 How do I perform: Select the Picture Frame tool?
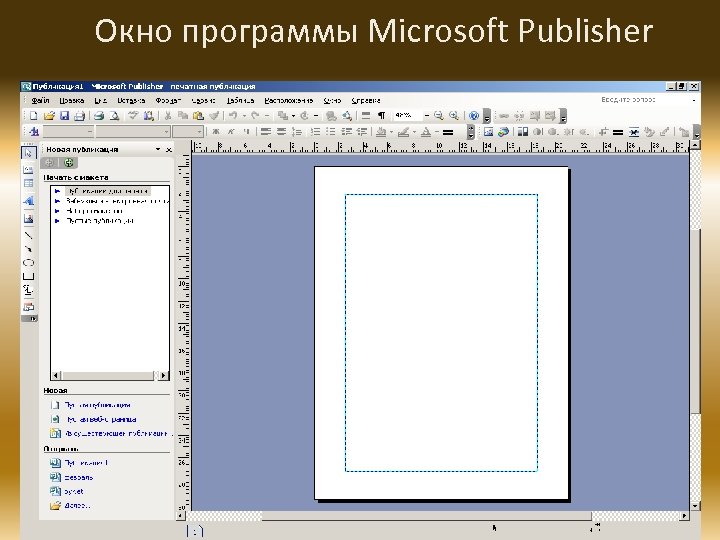(28, 218)
